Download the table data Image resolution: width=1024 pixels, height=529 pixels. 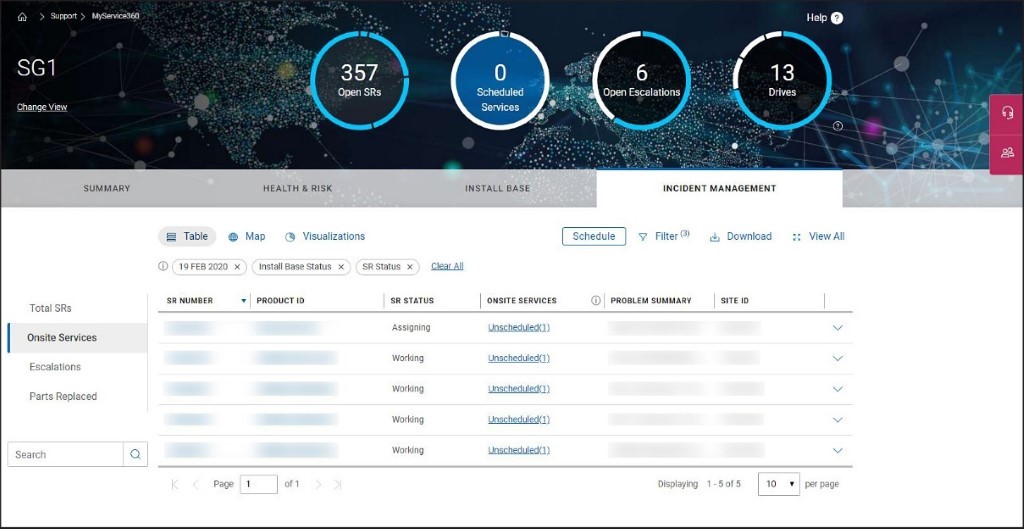pos(741,237)
